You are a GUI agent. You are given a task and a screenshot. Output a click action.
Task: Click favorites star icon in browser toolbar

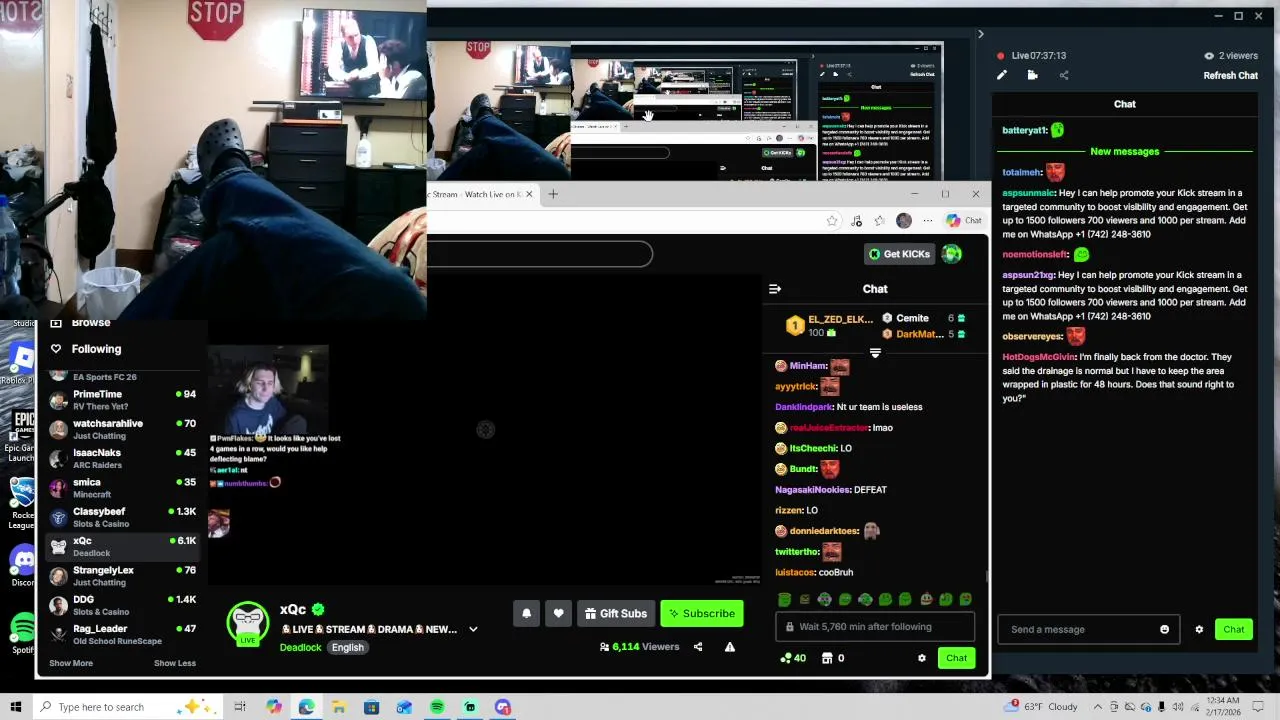pyautogui.click(x=832, y=221)
